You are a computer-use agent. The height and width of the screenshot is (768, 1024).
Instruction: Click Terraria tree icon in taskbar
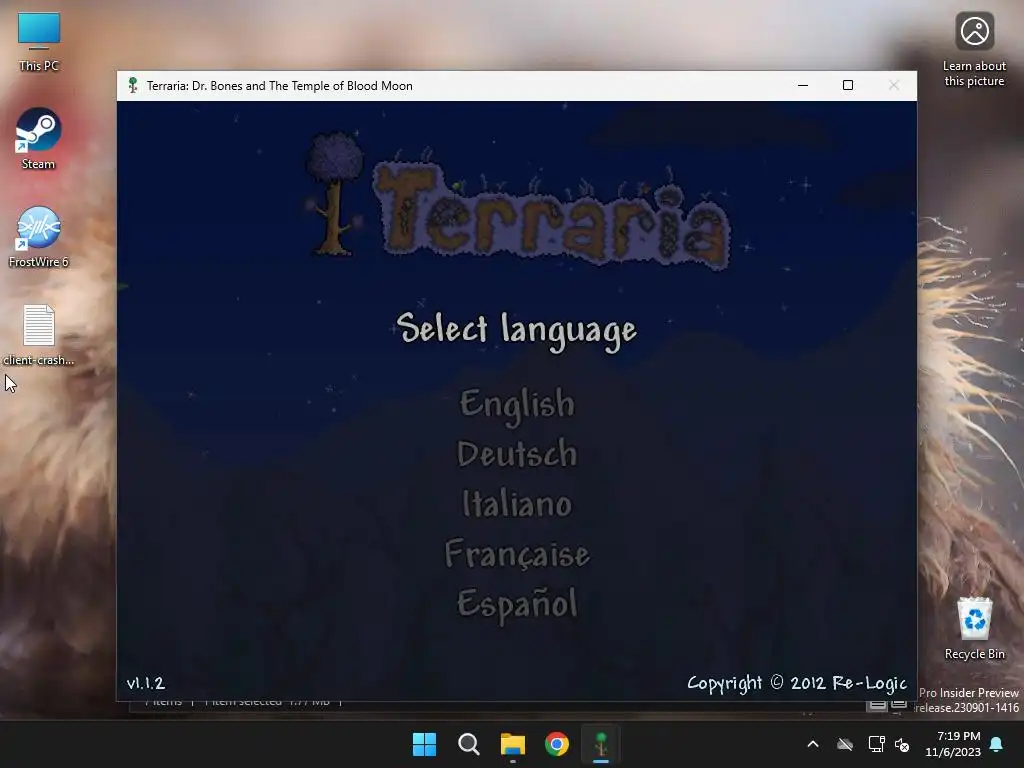pos(601,744)
